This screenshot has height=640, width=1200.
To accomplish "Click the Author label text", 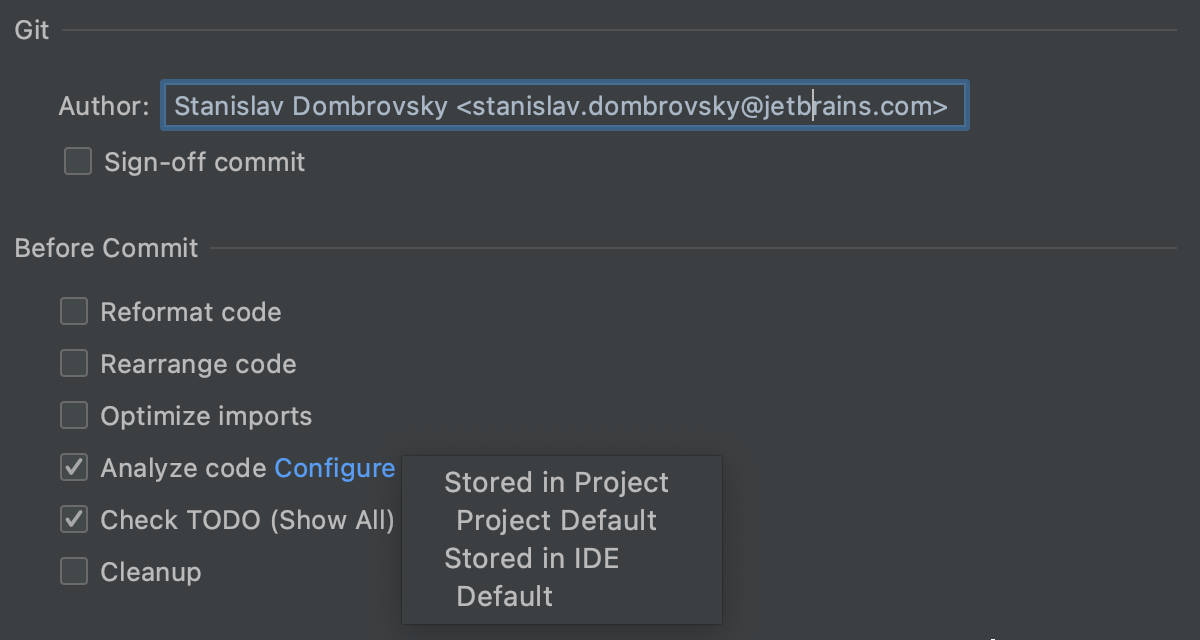I will [104, 107].
